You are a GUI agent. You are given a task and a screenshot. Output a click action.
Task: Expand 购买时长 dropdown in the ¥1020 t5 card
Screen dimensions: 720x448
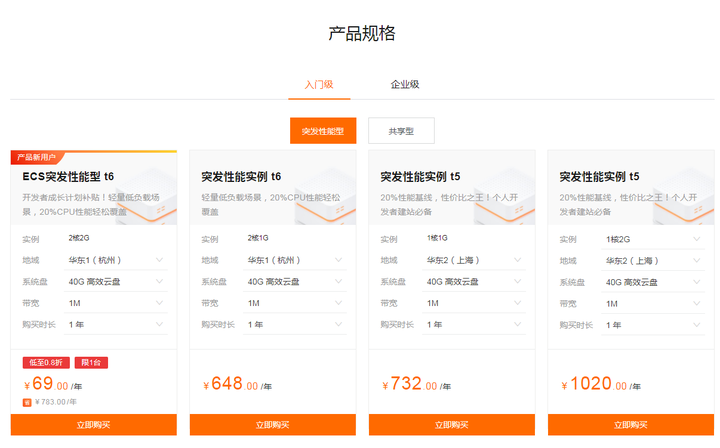[653, 325]
